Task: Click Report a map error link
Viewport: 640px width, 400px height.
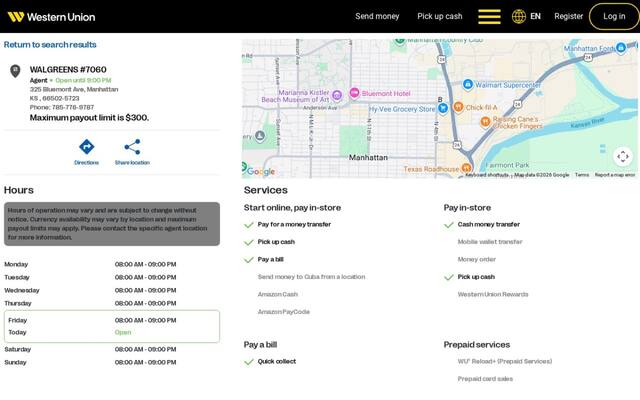Action: click(x=615, y=175)
